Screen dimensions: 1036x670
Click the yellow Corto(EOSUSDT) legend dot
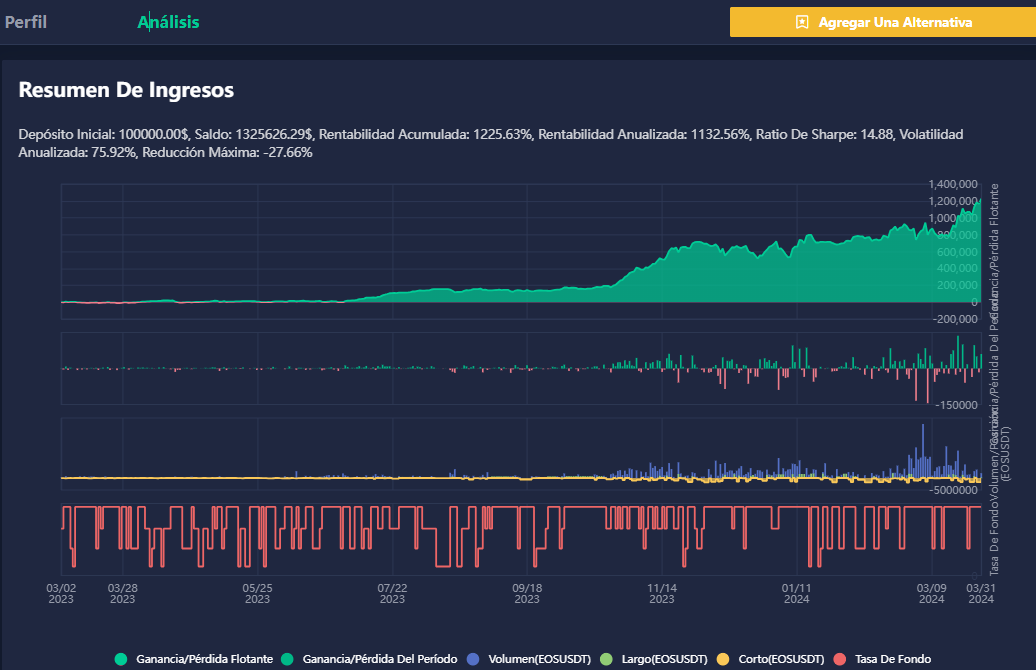click(x=723, y=659)
